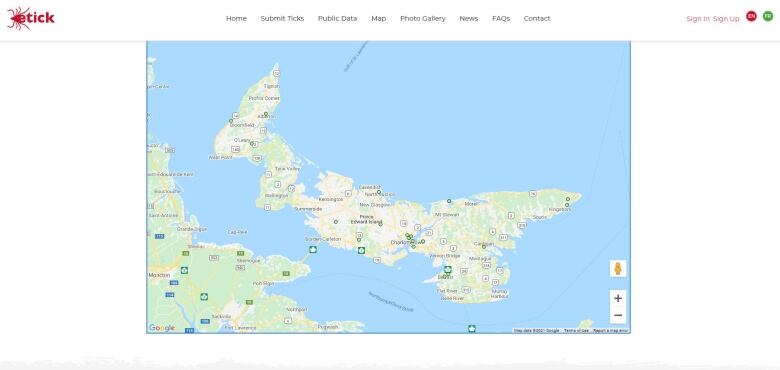Open the FAQs page
Image resolution: width=780 pixels, height=370 pixels.
(x=501, y=18)
